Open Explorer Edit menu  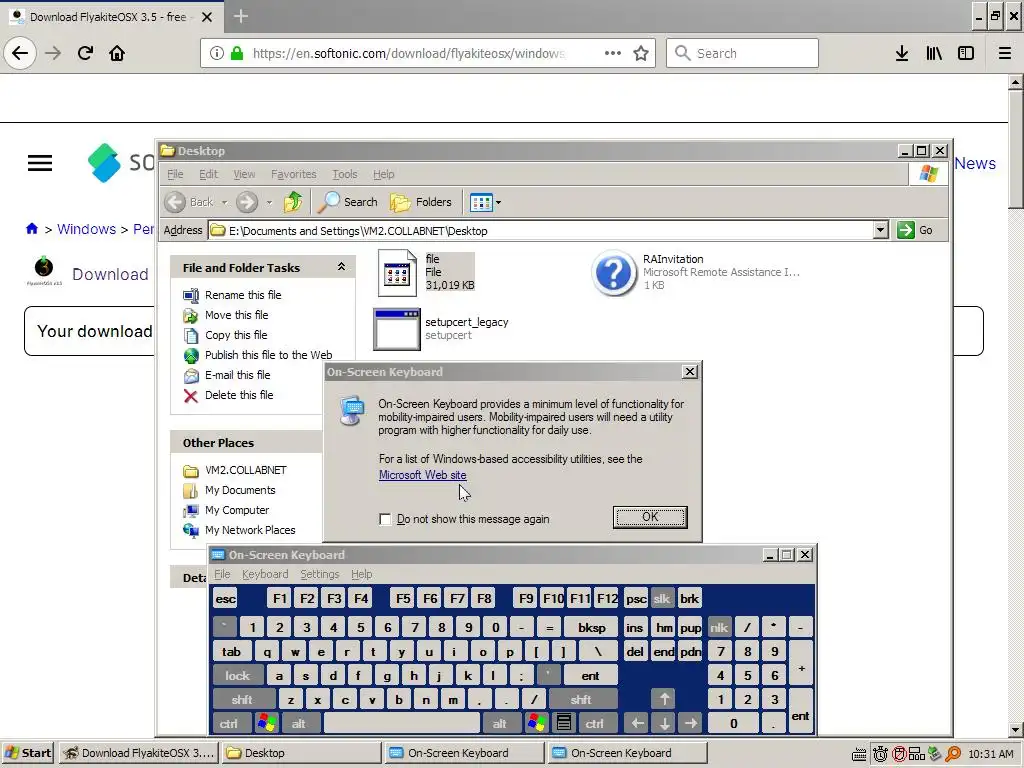[x=208, y=174]
